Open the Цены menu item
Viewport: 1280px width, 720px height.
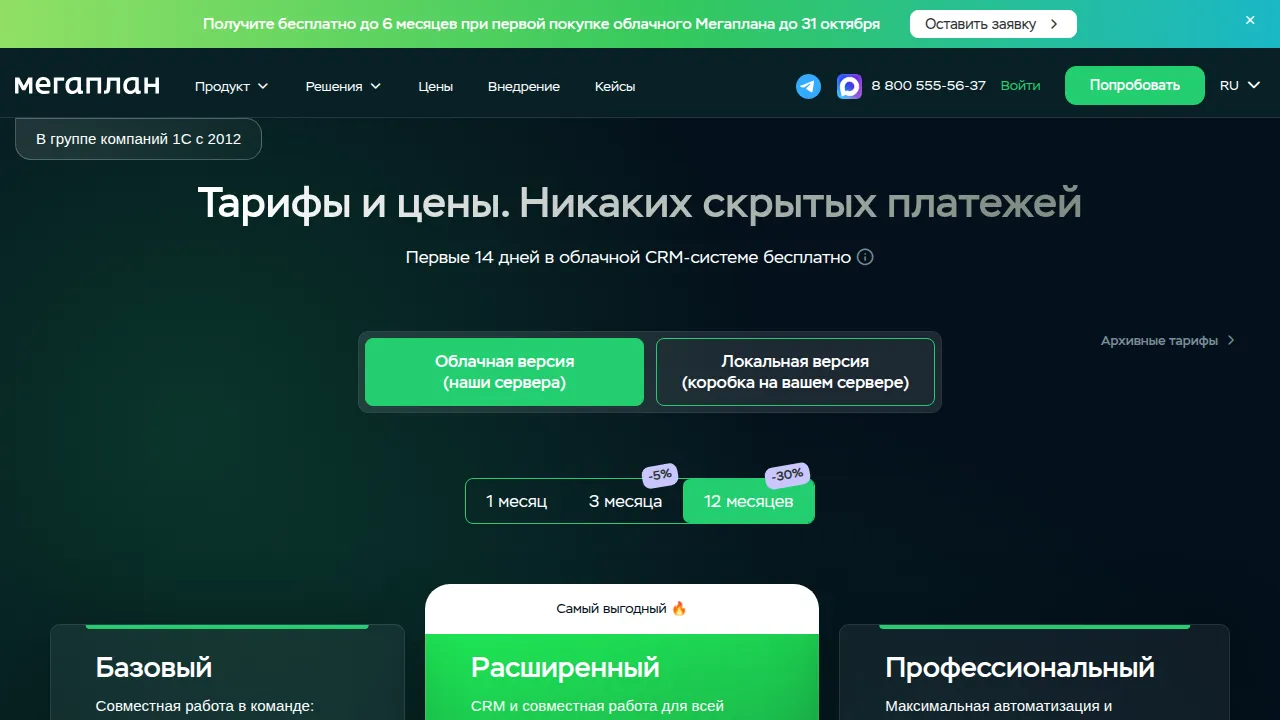coord(436,86)
